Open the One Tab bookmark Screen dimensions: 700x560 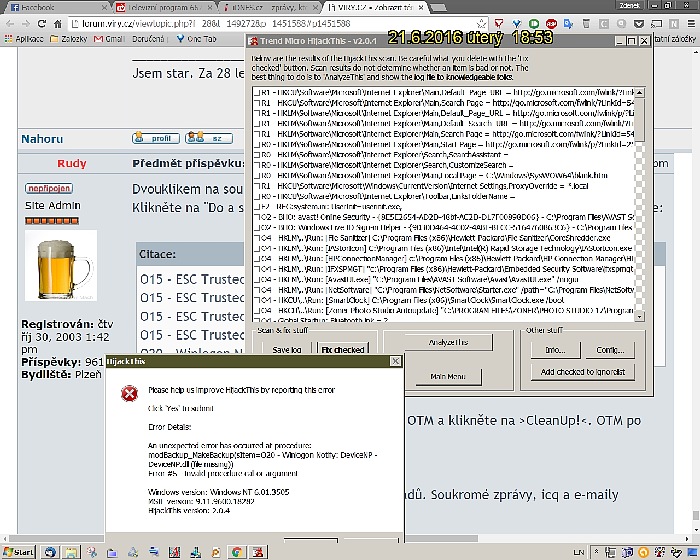click(196, 39)
